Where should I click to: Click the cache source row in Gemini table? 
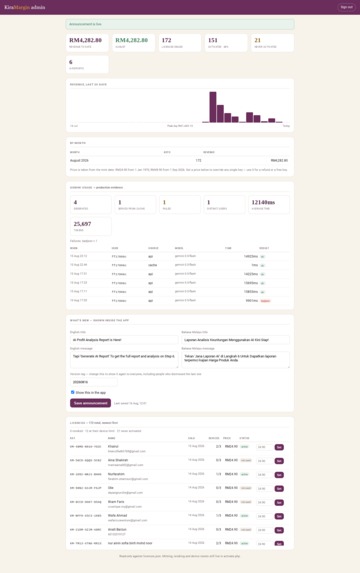point(179,265)
